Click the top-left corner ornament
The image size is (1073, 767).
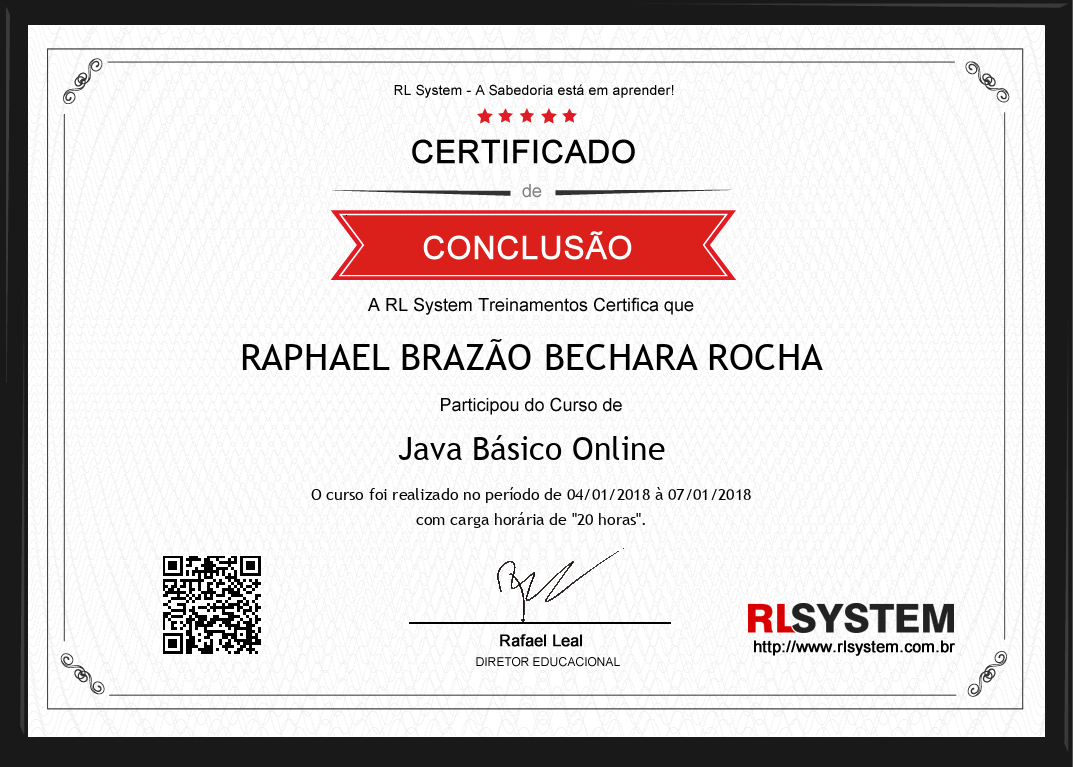coord(82,82)
